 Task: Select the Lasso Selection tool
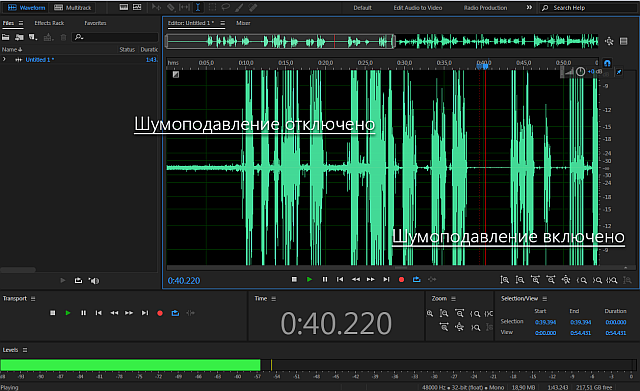click(x=226, y=7)
